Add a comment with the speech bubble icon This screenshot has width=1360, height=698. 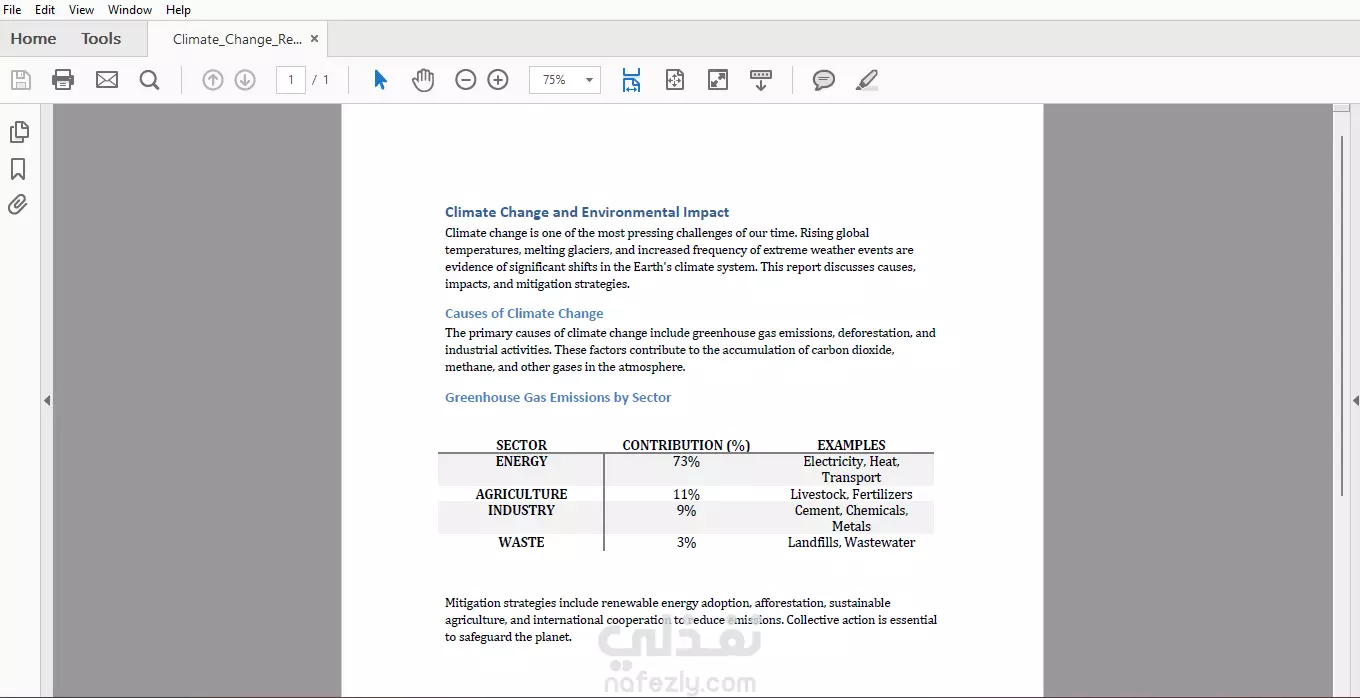click(824, 80)
